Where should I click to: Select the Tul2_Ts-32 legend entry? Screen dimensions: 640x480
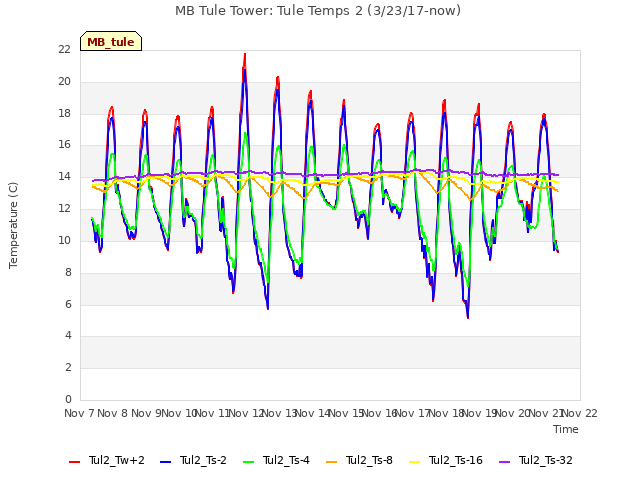click(x=536, y=460)
